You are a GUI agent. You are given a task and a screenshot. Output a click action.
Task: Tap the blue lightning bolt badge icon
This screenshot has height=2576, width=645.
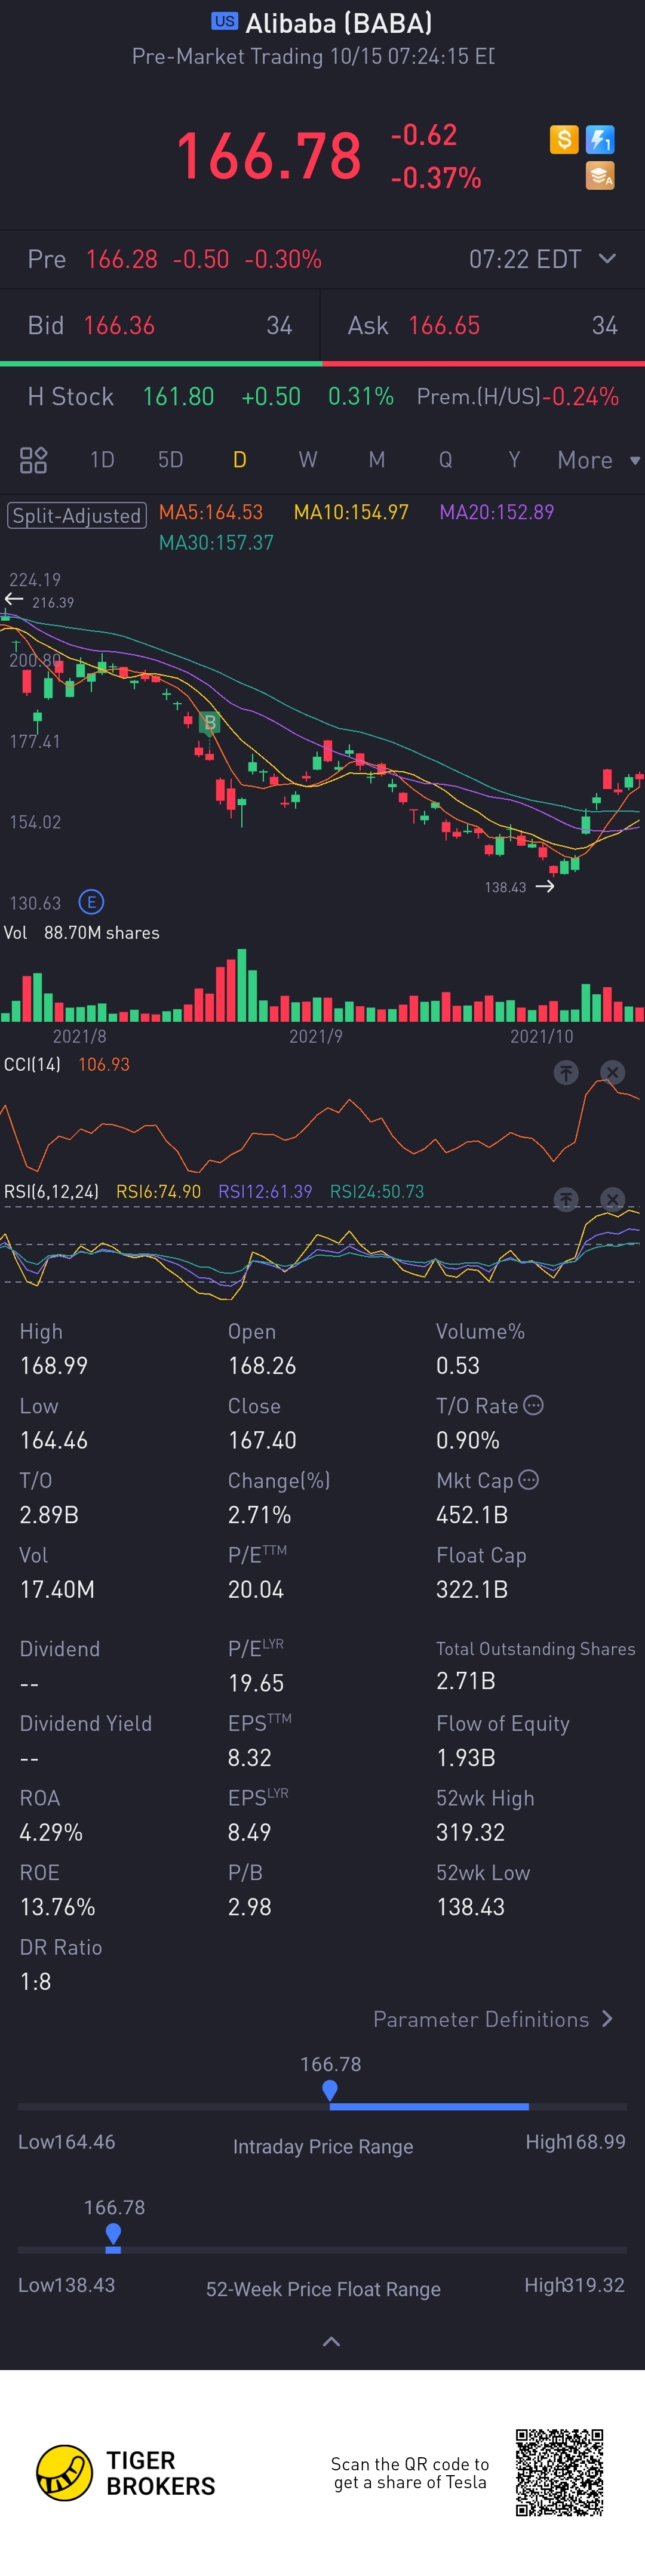point(600,139)
